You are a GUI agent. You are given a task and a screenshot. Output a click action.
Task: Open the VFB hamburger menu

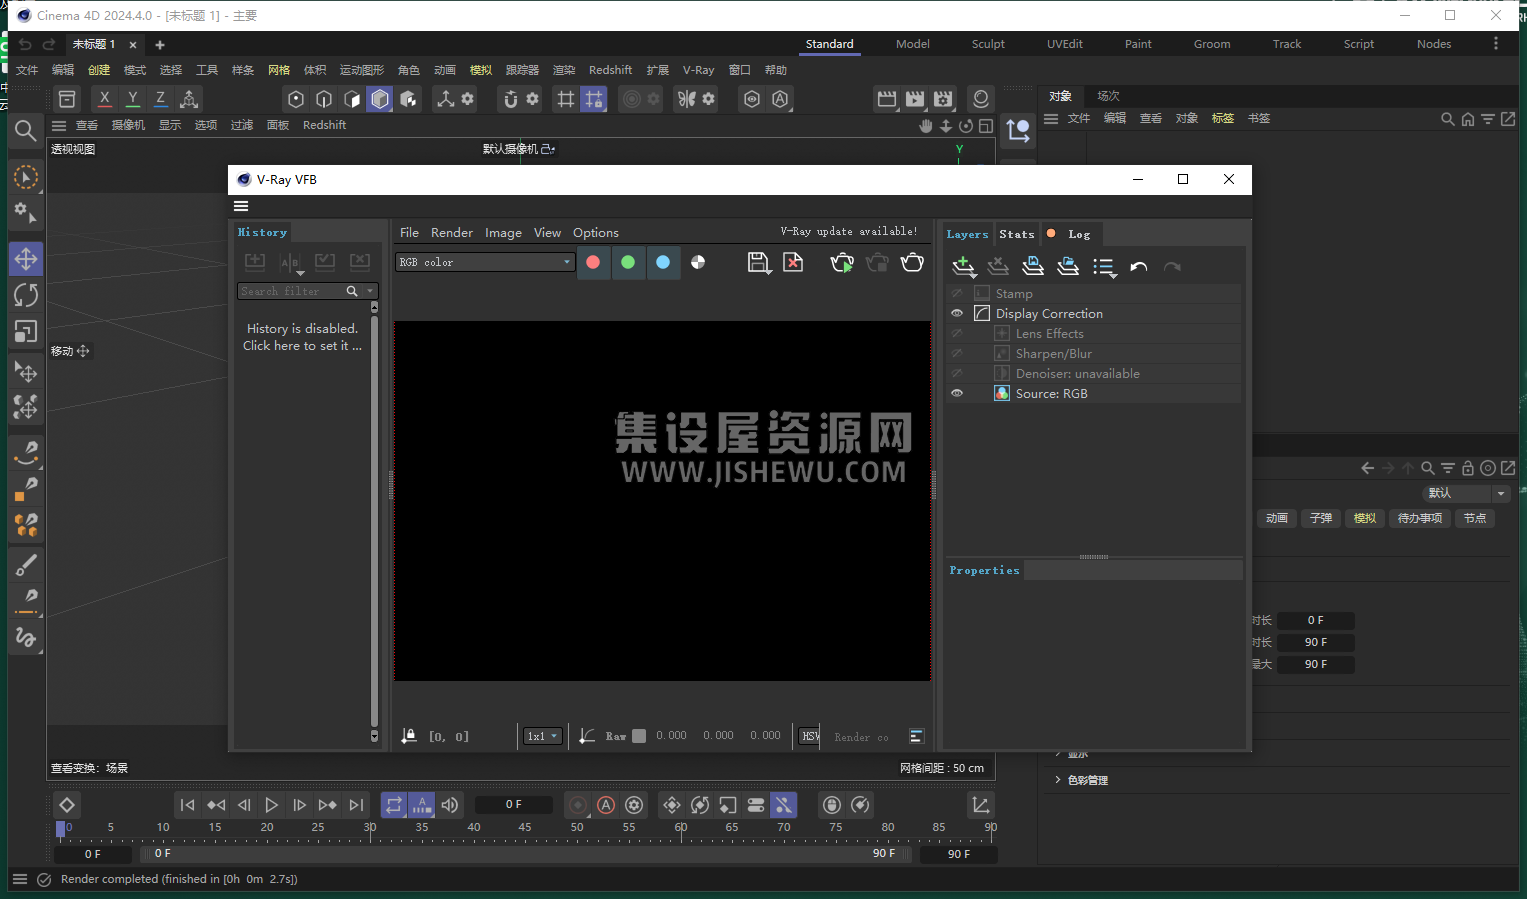[241, 206]
